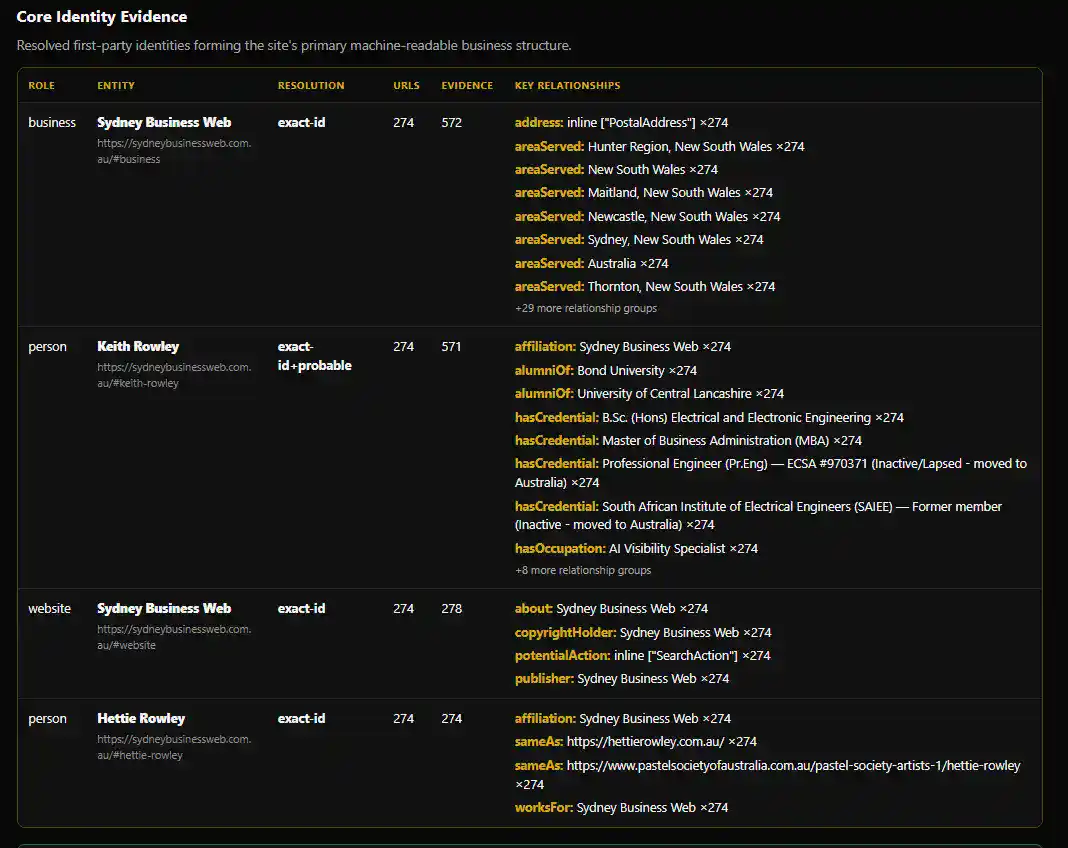
Task: Click areaServed Hunter Region, New South Wales
Action: point(659,146)
